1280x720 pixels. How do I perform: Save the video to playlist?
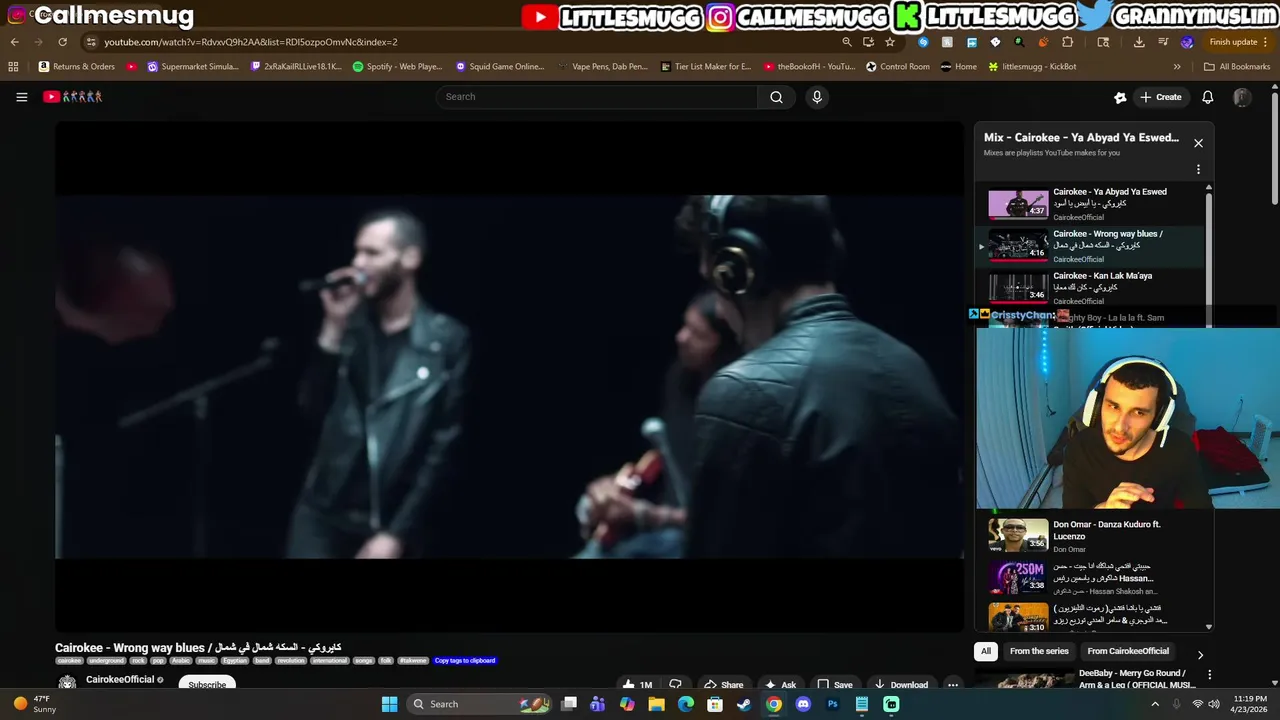point(835,684)
